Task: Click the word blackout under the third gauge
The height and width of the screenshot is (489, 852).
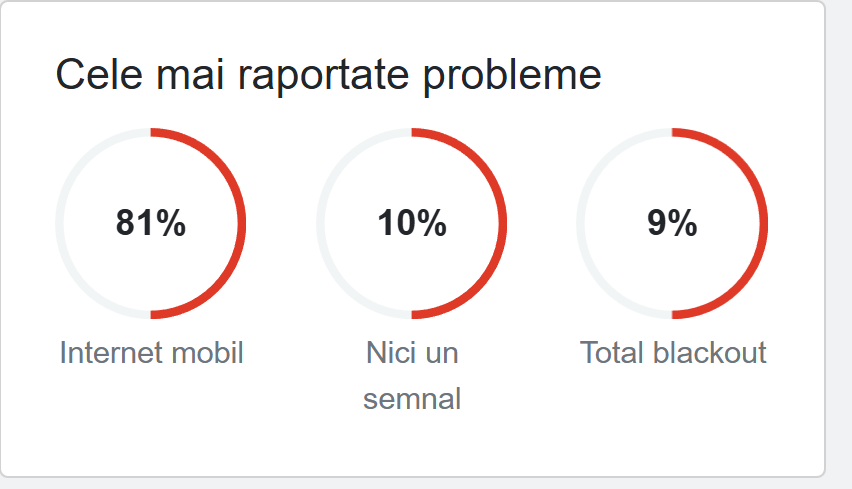Action: (x=710, y=353)
